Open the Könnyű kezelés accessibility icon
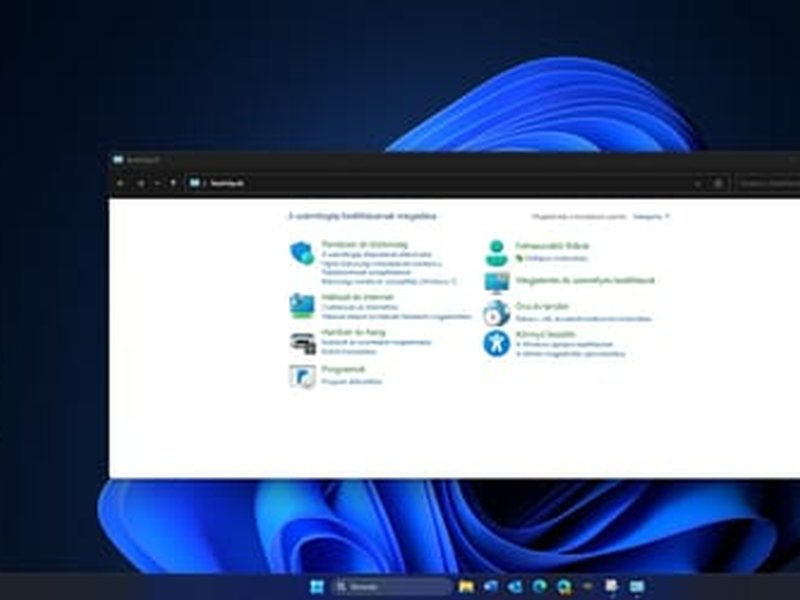 497,343
